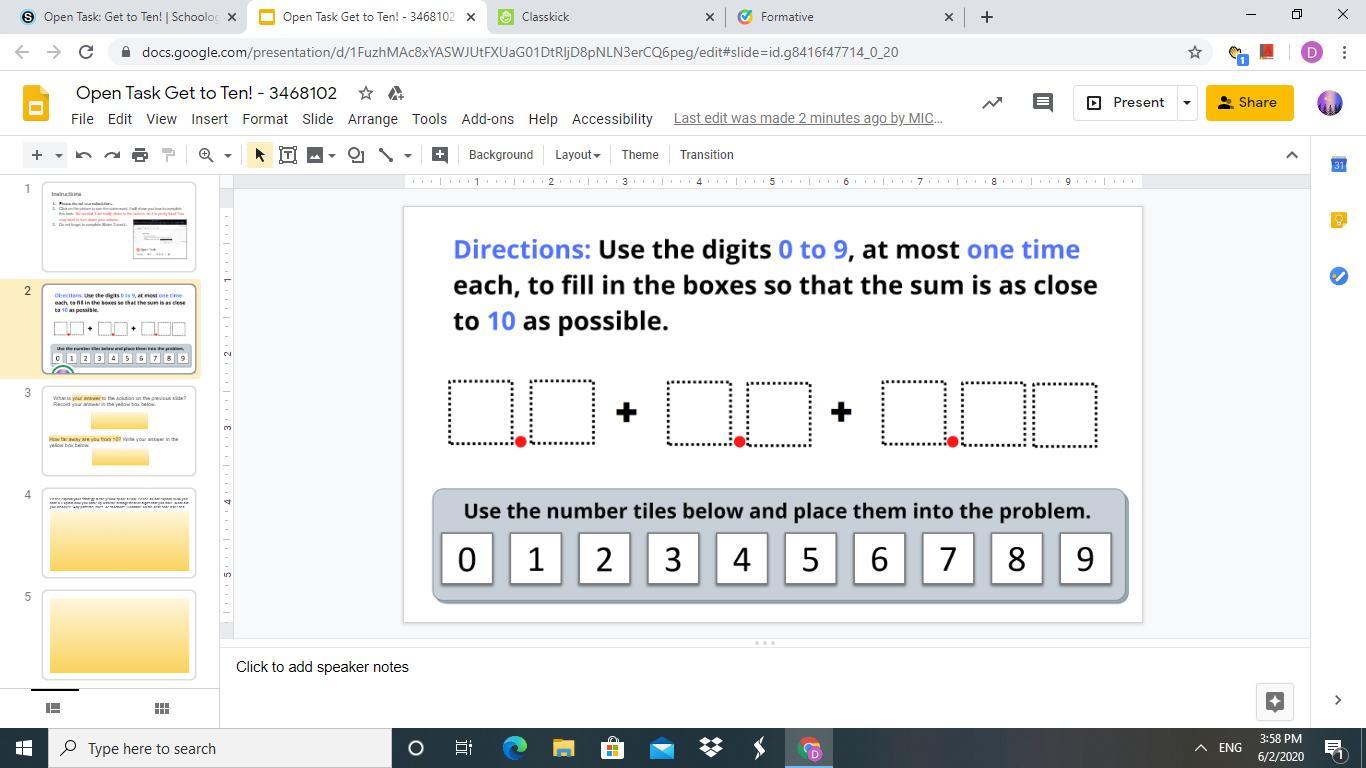Open comment history icon

point(1042,102)
